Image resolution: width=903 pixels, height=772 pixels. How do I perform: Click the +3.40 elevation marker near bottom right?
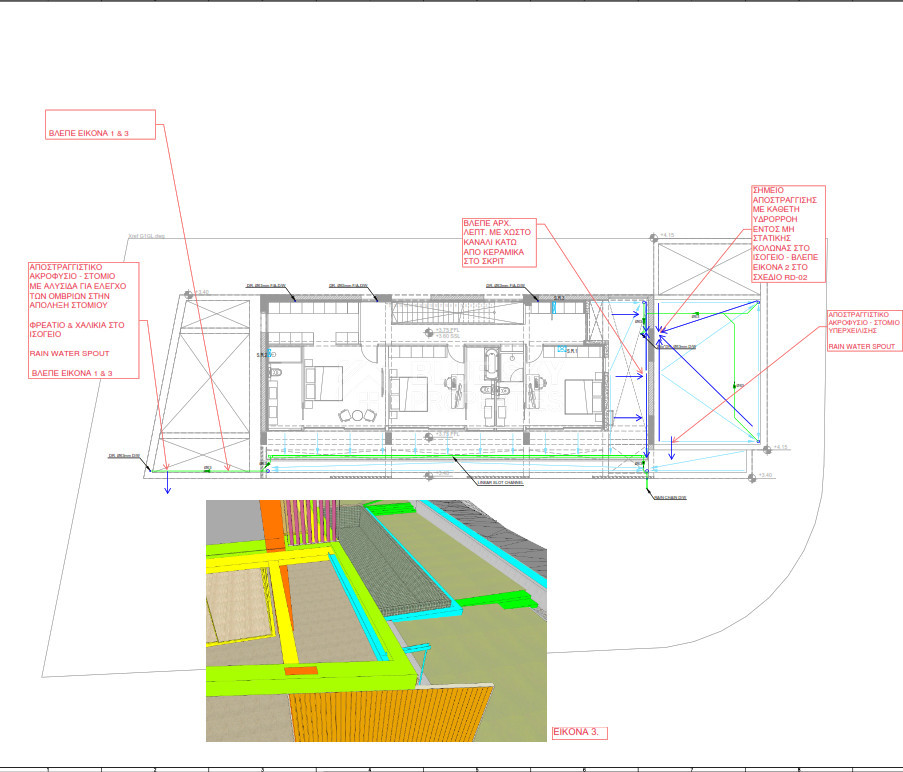point(765,476)
